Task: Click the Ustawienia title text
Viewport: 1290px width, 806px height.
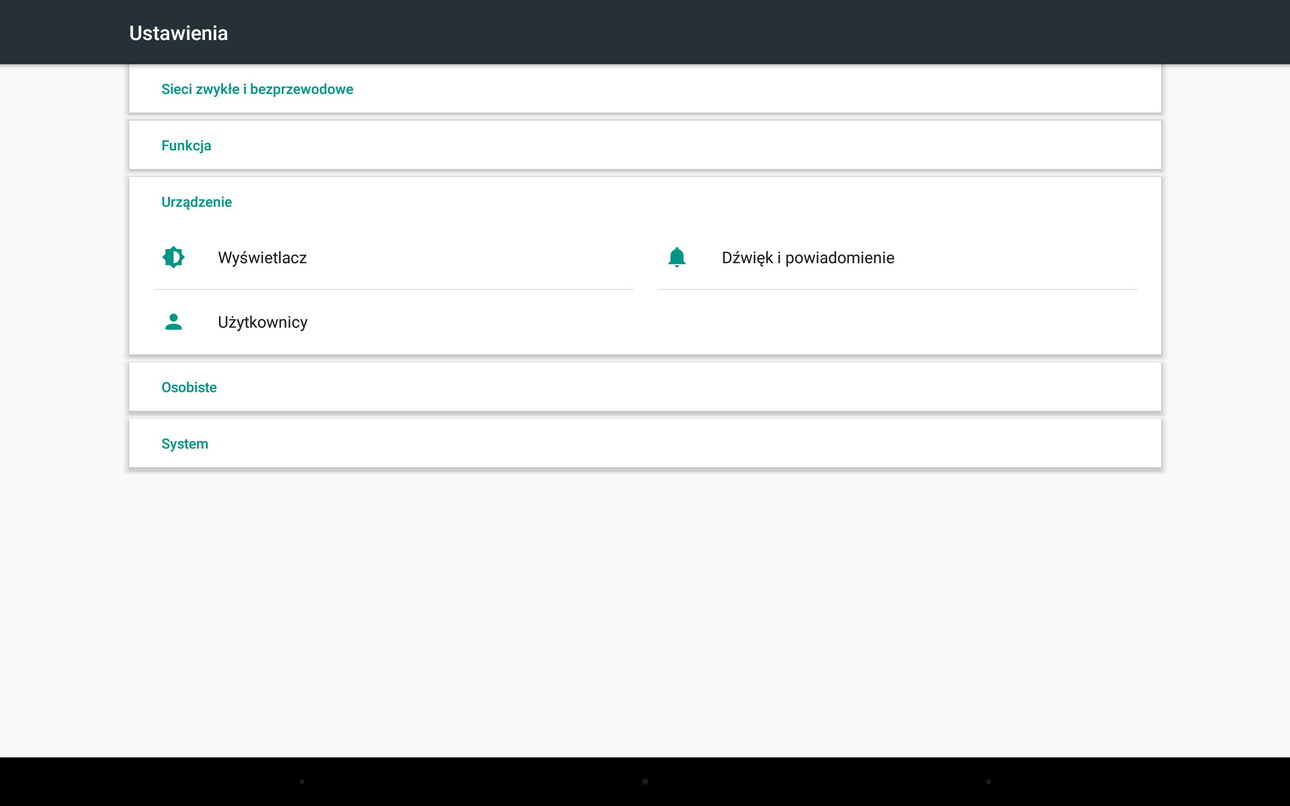Action: tap(178, 33)
